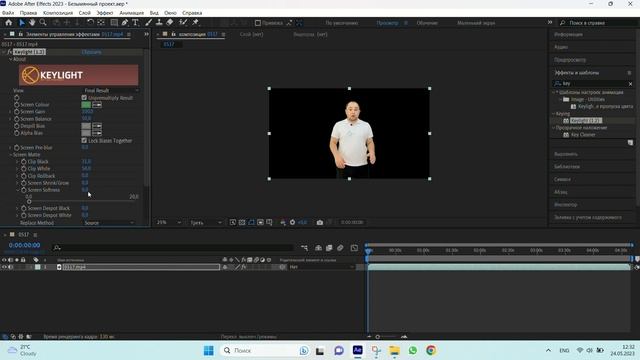
Task: Select the Clone Stamp tool
Action: coord(159,23)
